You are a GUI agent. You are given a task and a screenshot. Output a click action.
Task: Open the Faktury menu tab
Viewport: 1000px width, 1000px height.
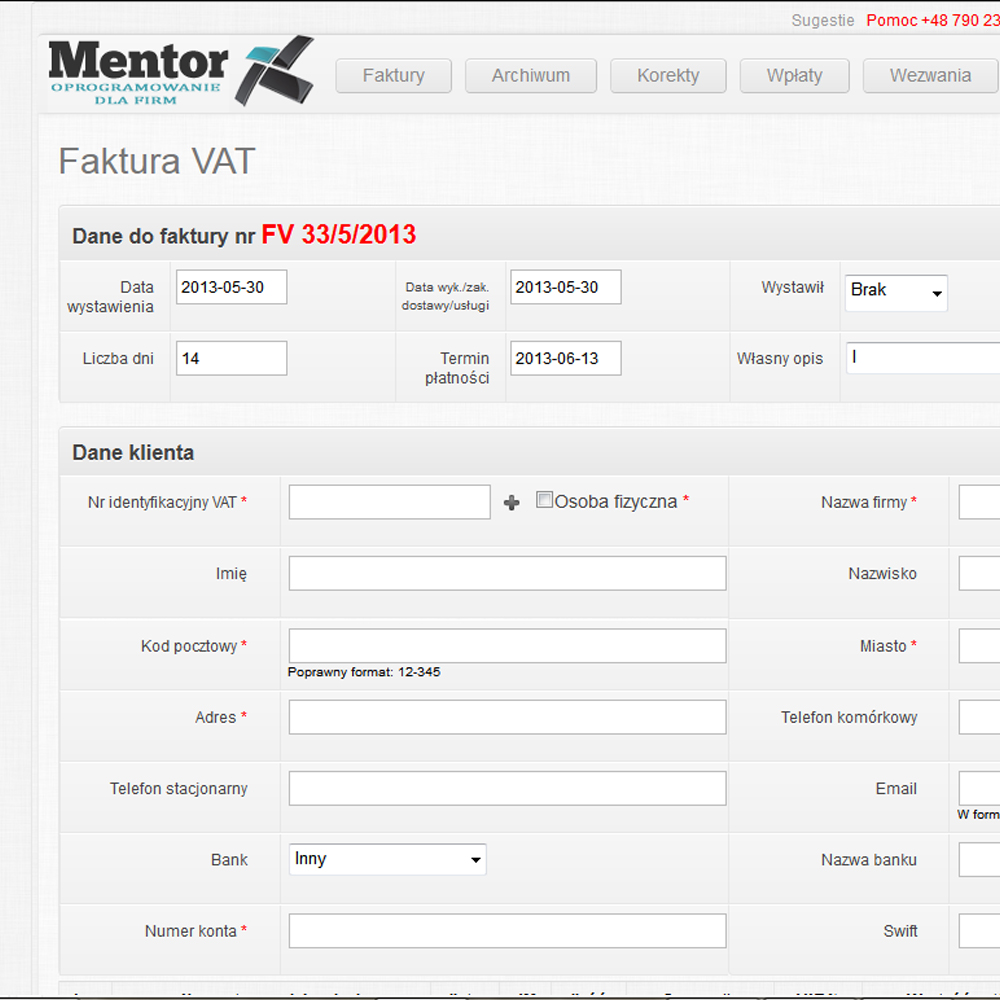click(393, 76)
